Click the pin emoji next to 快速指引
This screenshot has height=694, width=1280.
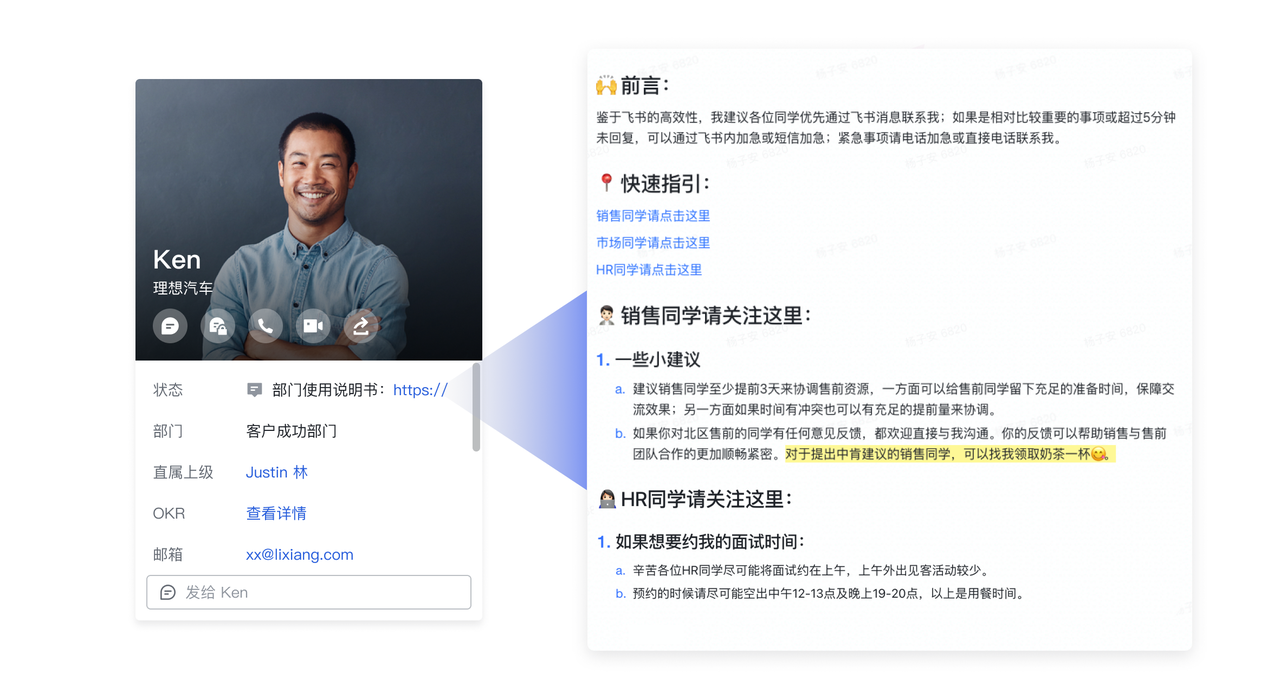point(606,183)
